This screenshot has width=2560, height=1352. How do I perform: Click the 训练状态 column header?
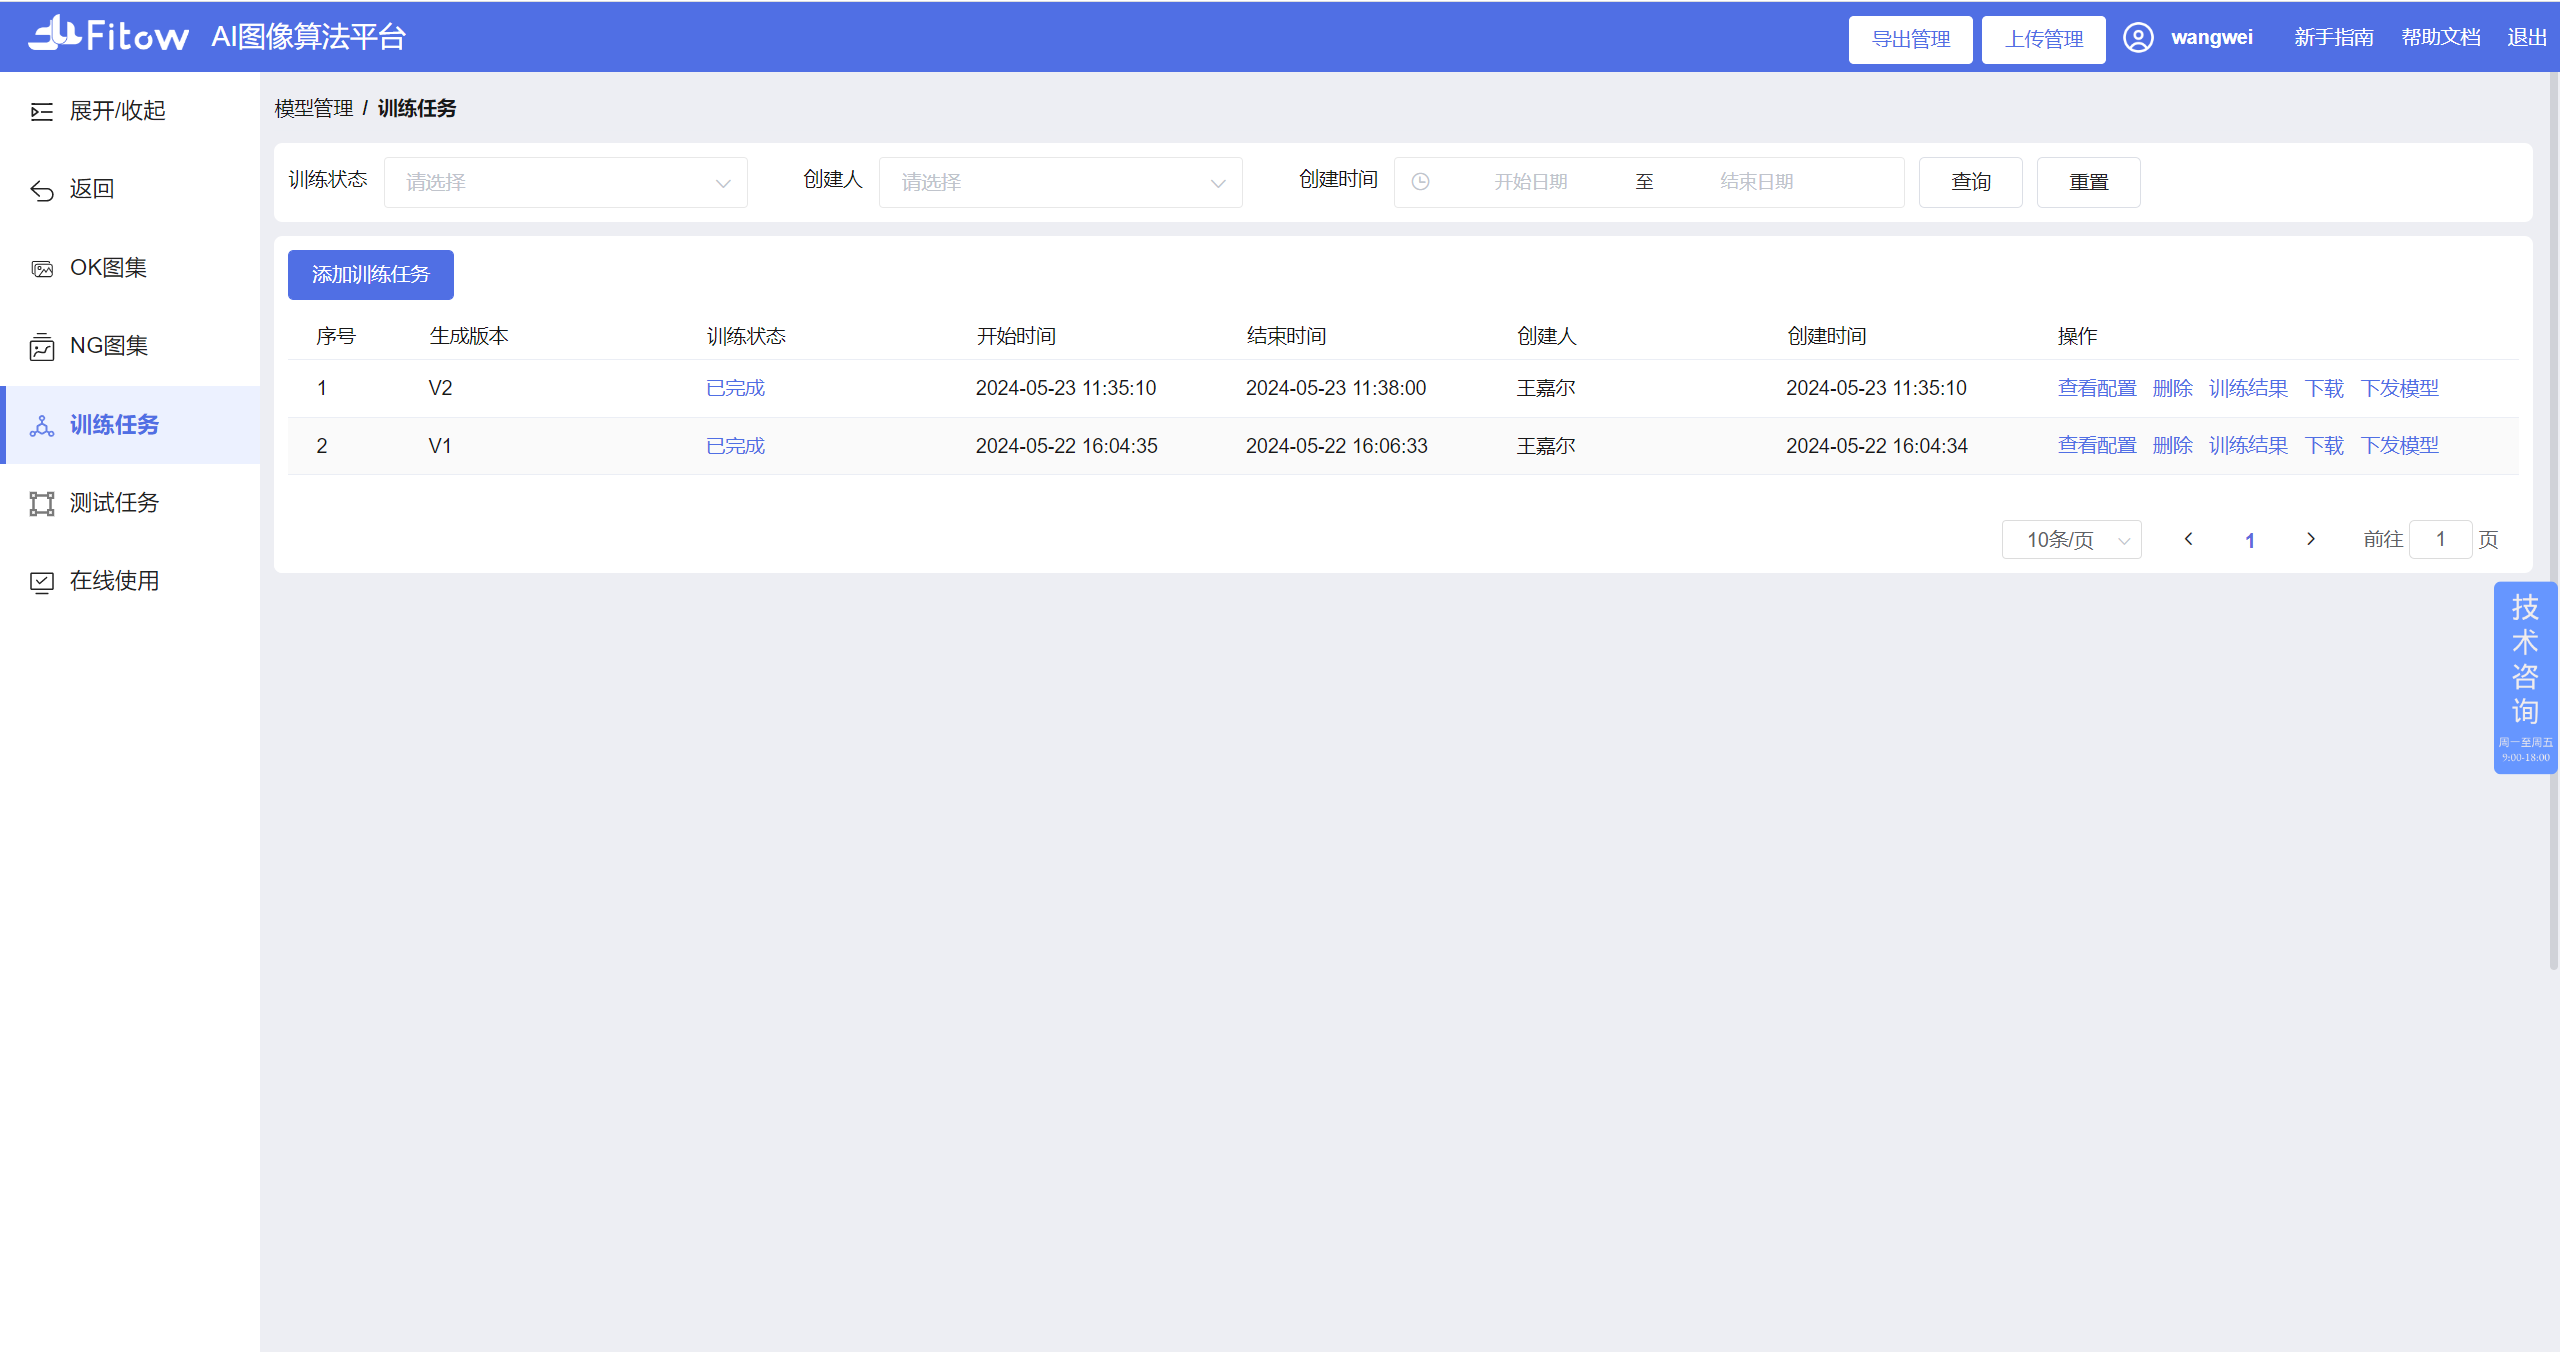point(746,336)
